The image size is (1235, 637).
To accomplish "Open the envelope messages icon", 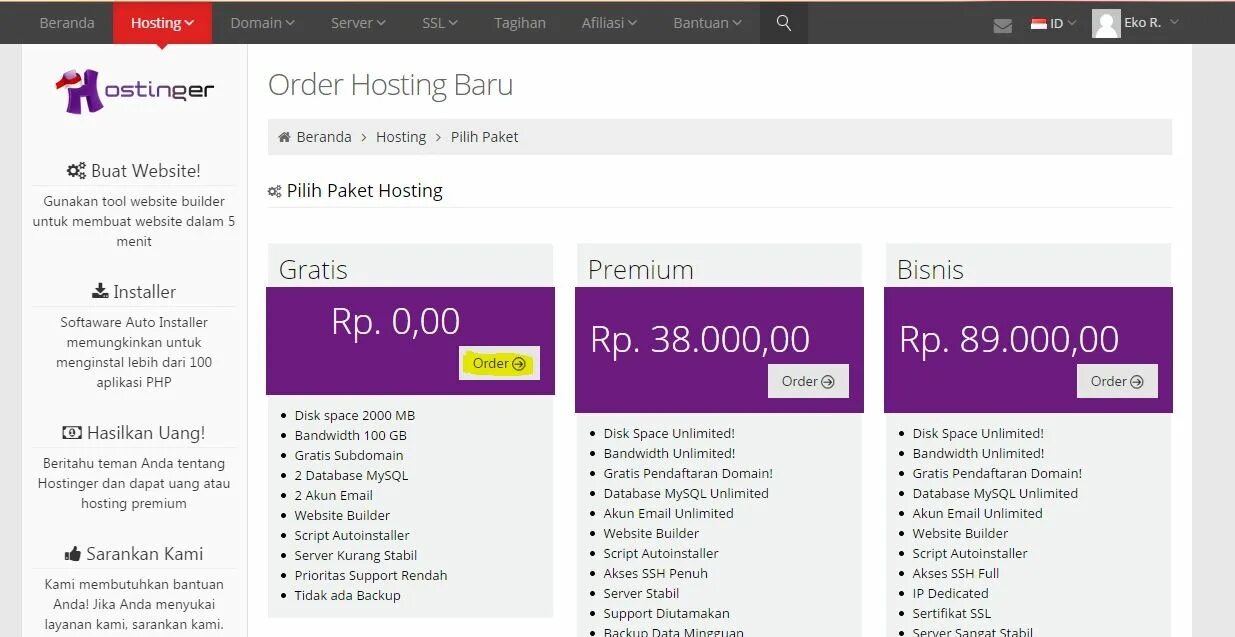I will pyautogui.click(x=1003, y=25).
